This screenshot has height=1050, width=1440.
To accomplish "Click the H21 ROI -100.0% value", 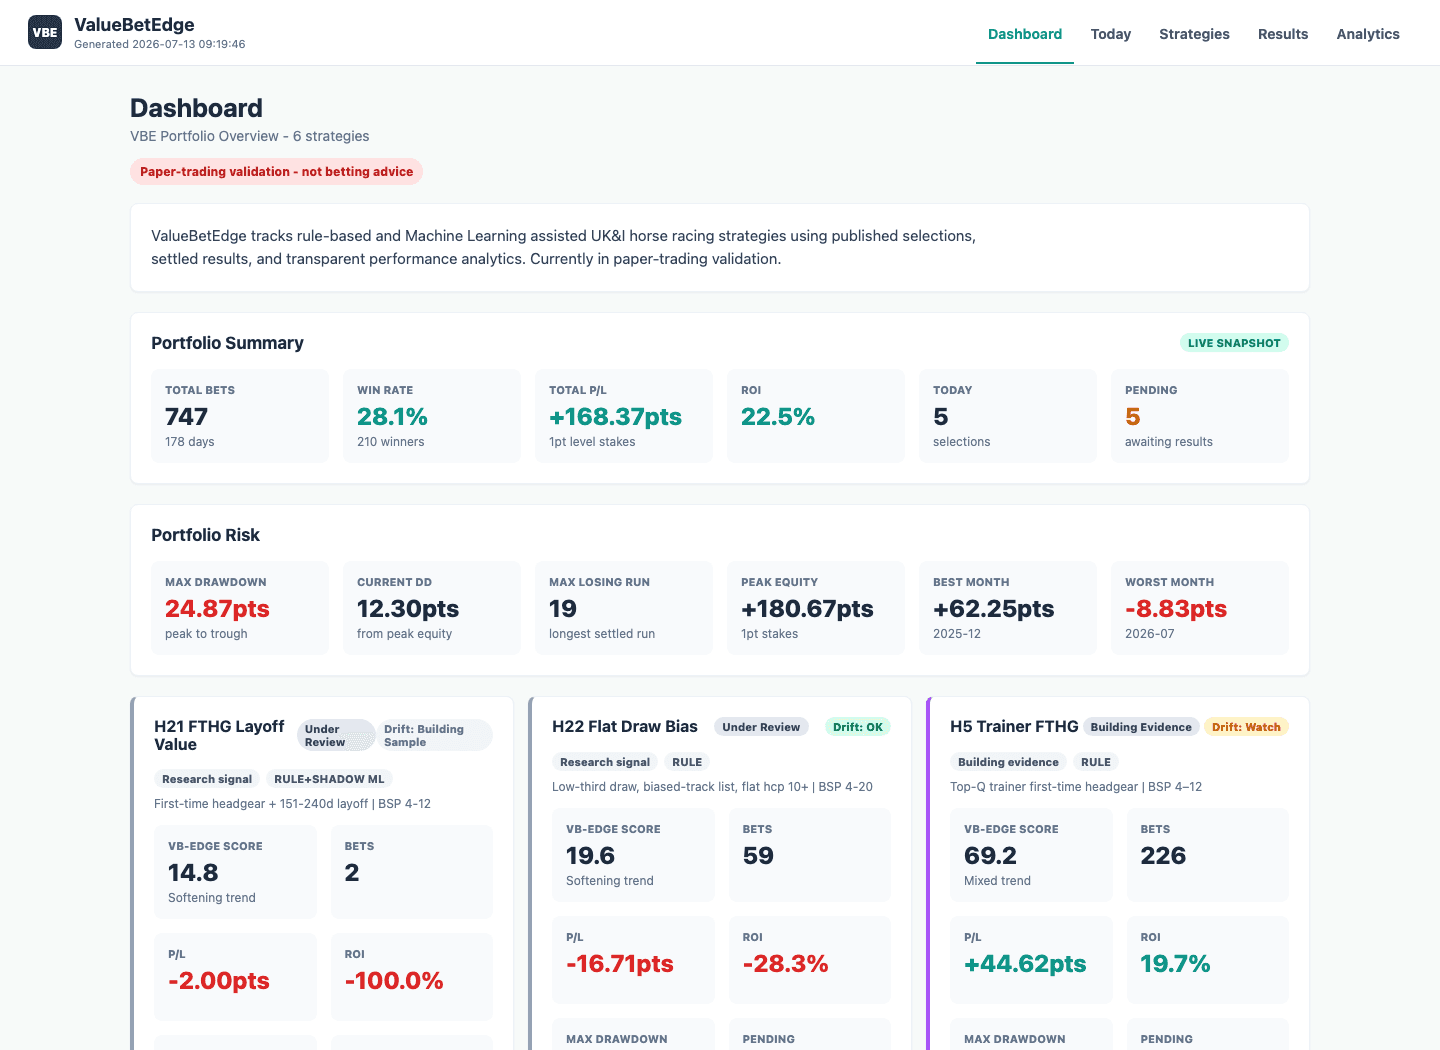I will (394, 981).
